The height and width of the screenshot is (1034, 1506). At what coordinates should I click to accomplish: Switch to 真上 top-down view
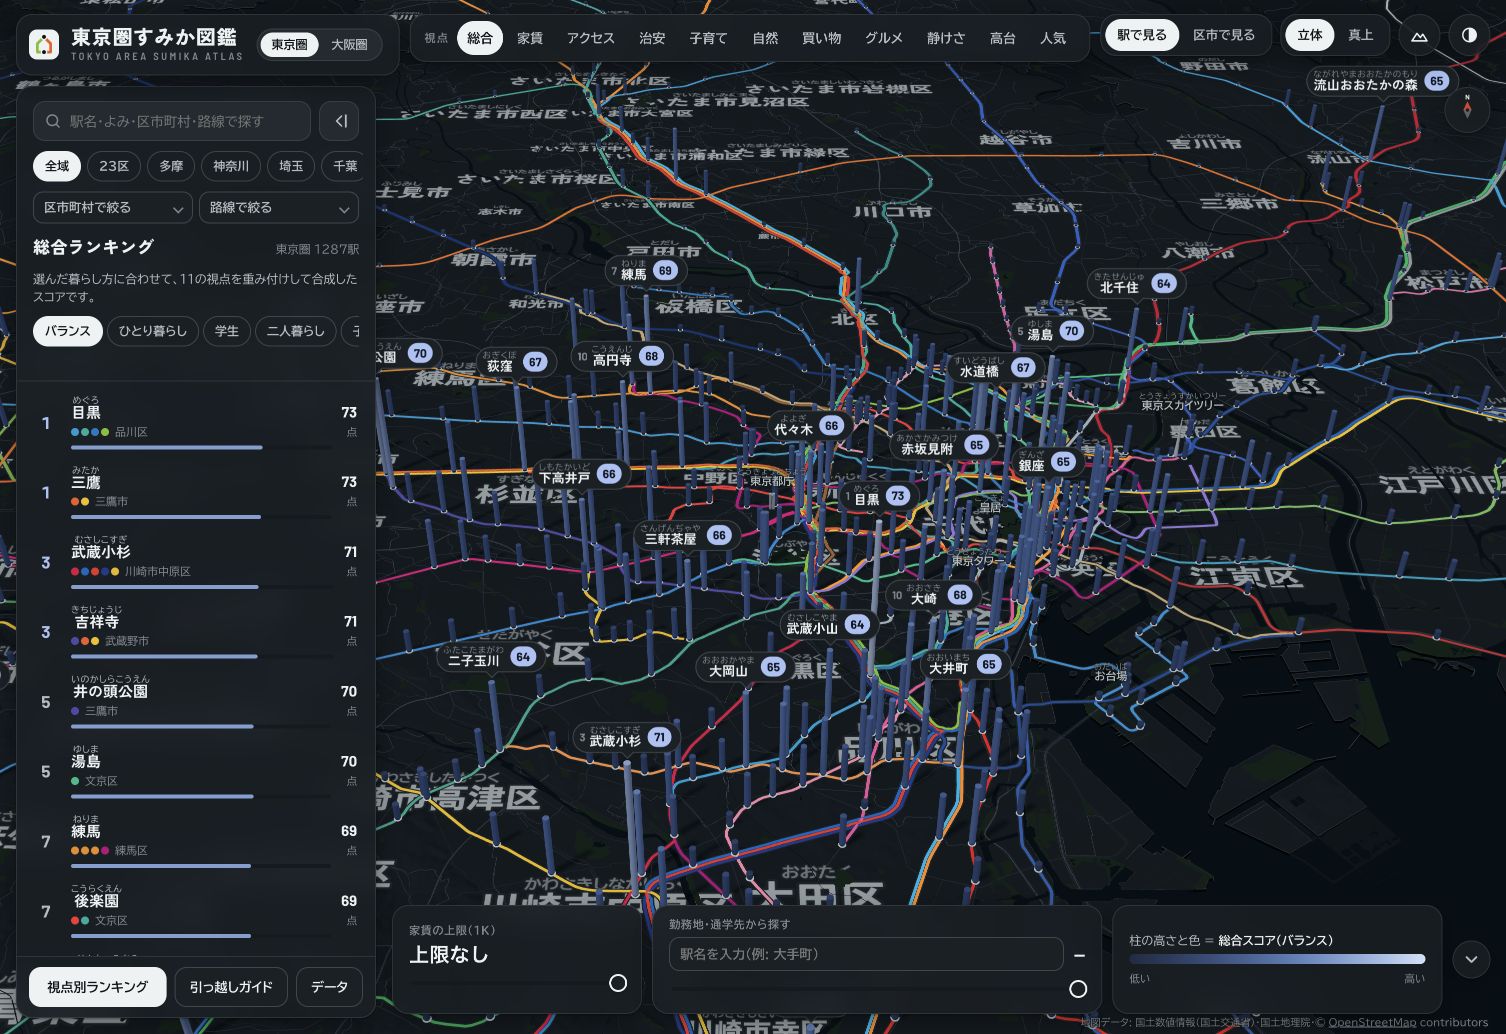pyautogui.click(x=1361, y=35)
